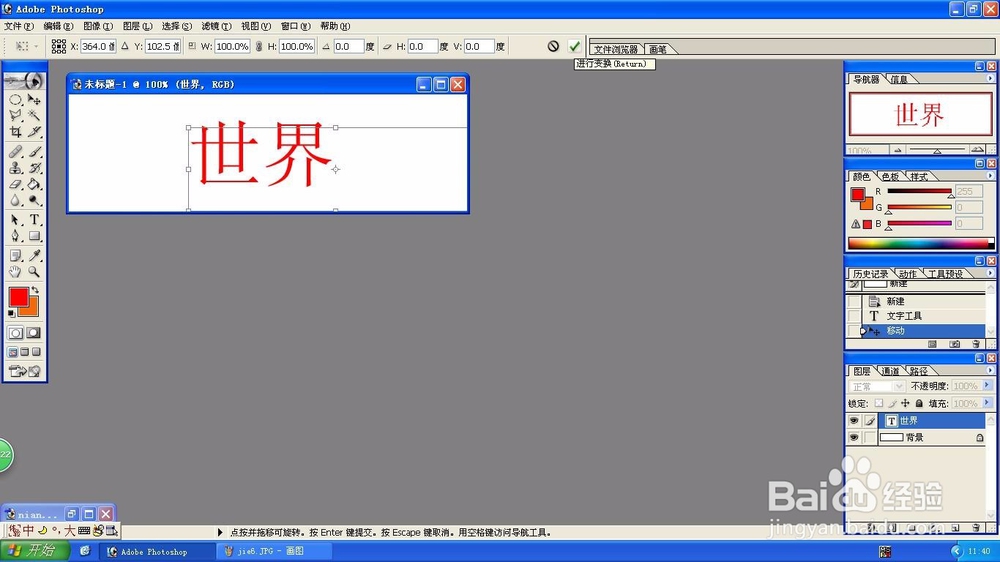Toggle maintain aspect ratio chain link
The width and height of the screenshot is (1000, 562).
[x=258, y=46]
